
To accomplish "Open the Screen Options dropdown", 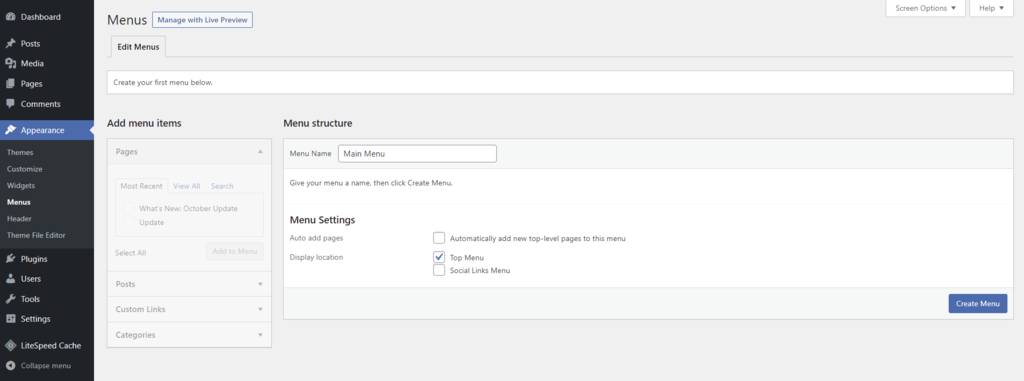I will [x=925, y=8].
